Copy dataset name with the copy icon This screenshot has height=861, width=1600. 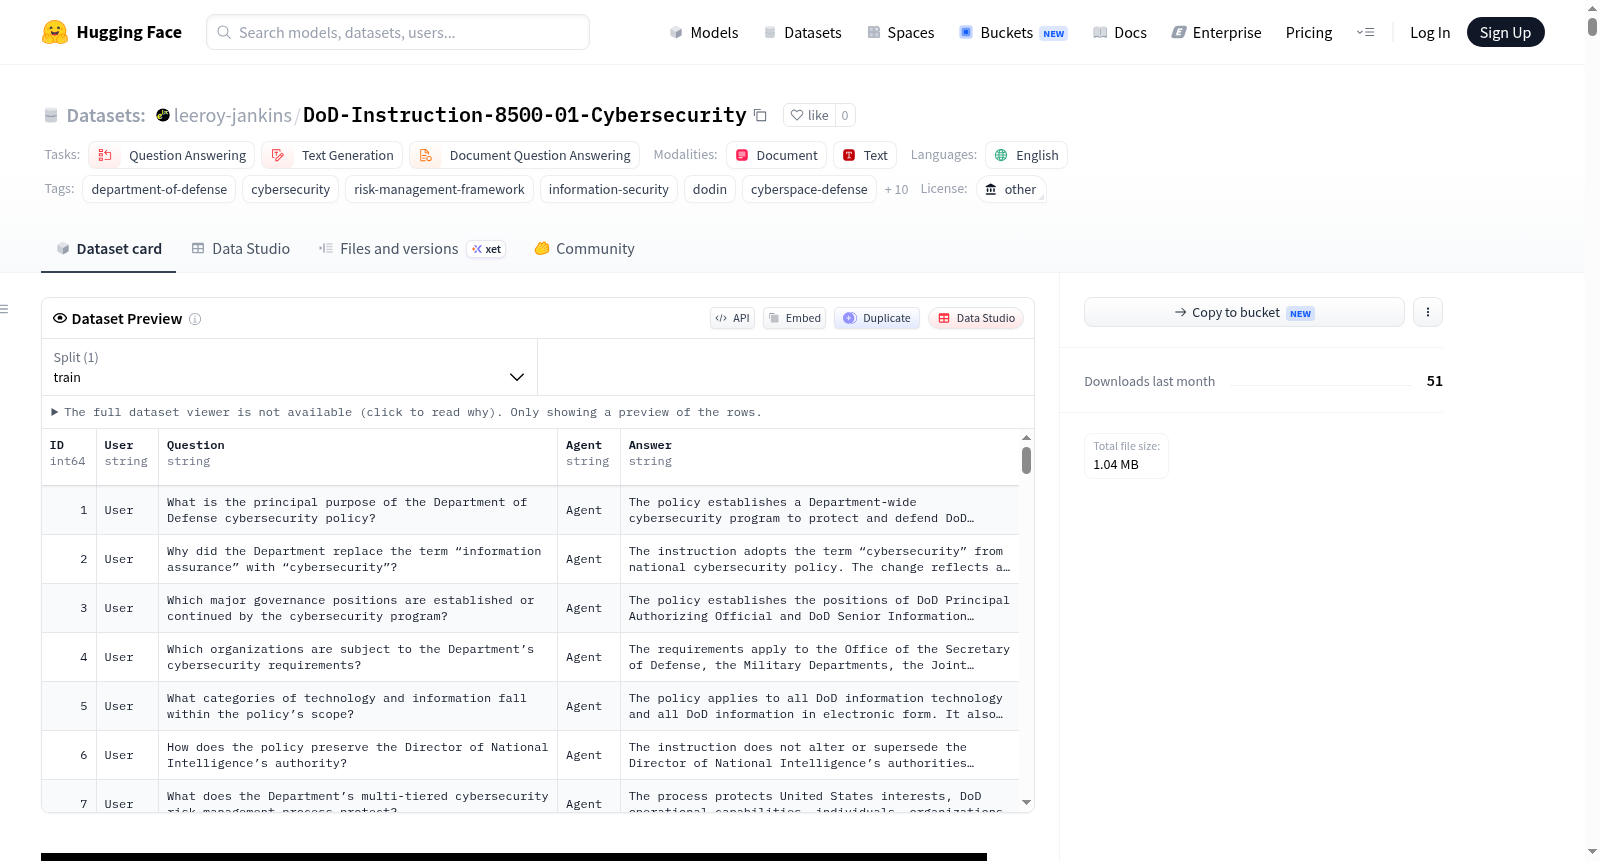760,115
